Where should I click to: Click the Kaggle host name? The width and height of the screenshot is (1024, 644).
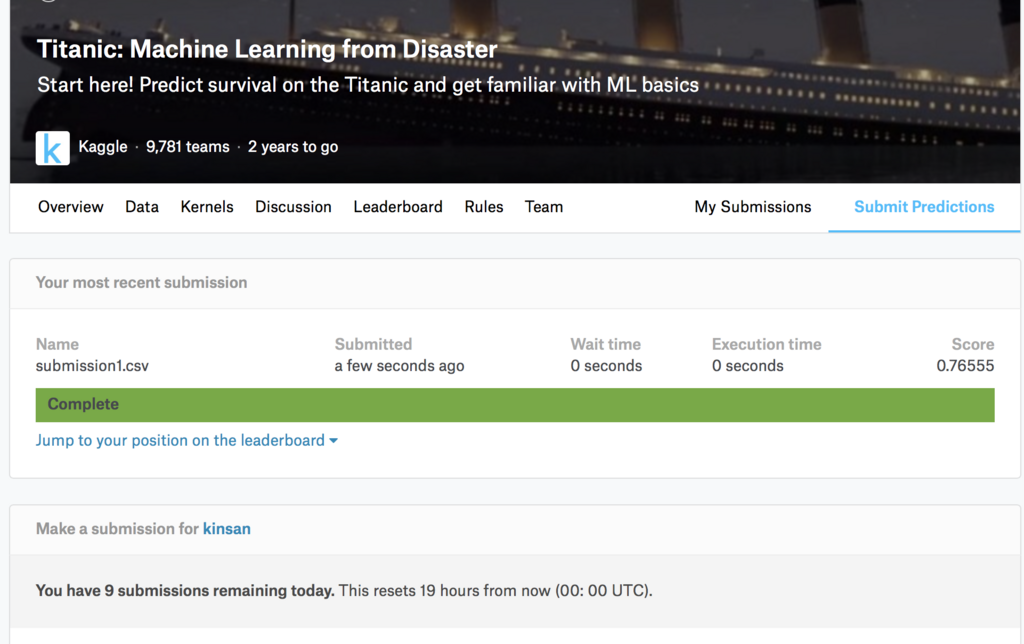click(x=103, y=147)
